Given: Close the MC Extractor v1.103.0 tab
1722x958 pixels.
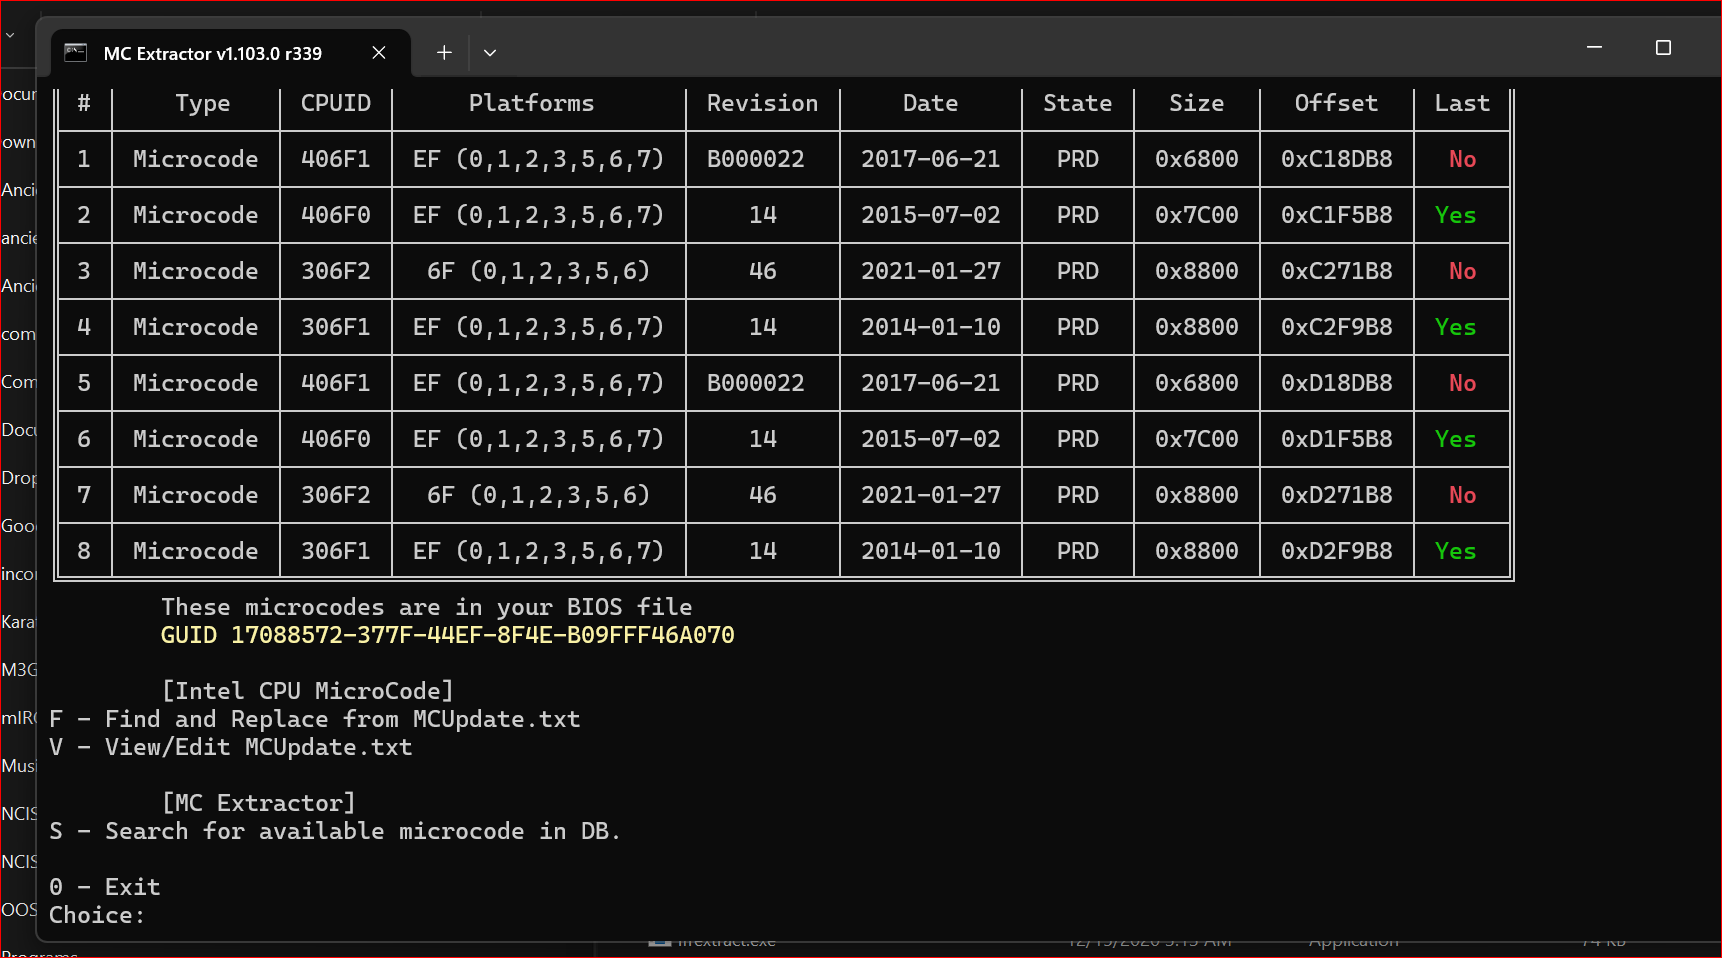Looking at the screenshot, I should (379, 53).
